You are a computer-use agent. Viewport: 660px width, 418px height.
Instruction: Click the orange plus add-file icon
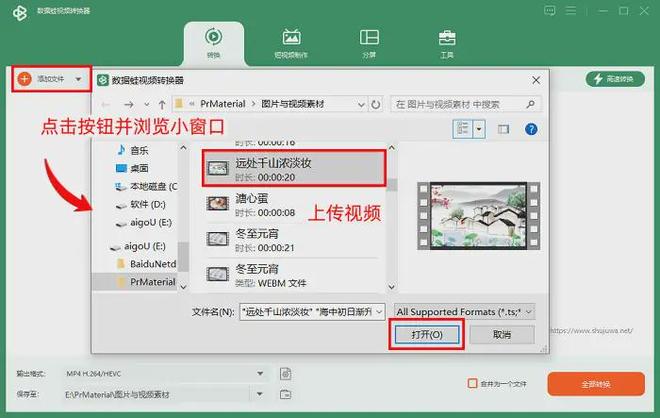(24, 79)
